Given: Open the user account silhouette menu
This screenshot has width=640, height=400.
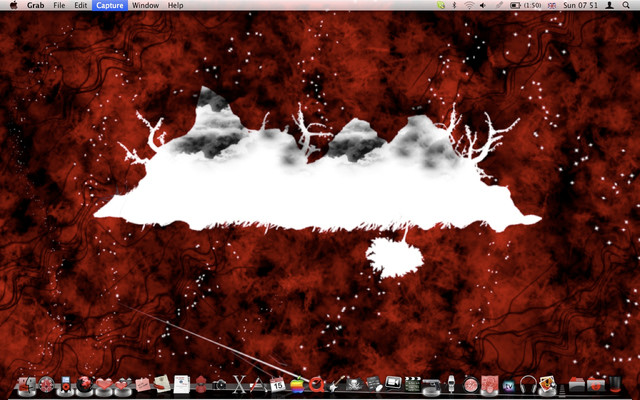Looking at the screenshot, I should 609,5.
